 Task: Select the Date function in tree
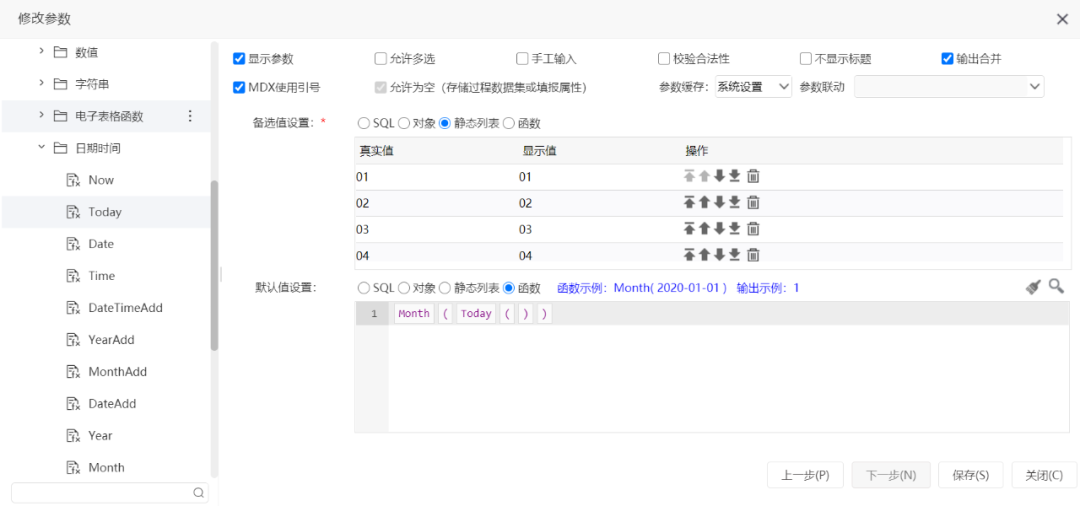[101, 244]
